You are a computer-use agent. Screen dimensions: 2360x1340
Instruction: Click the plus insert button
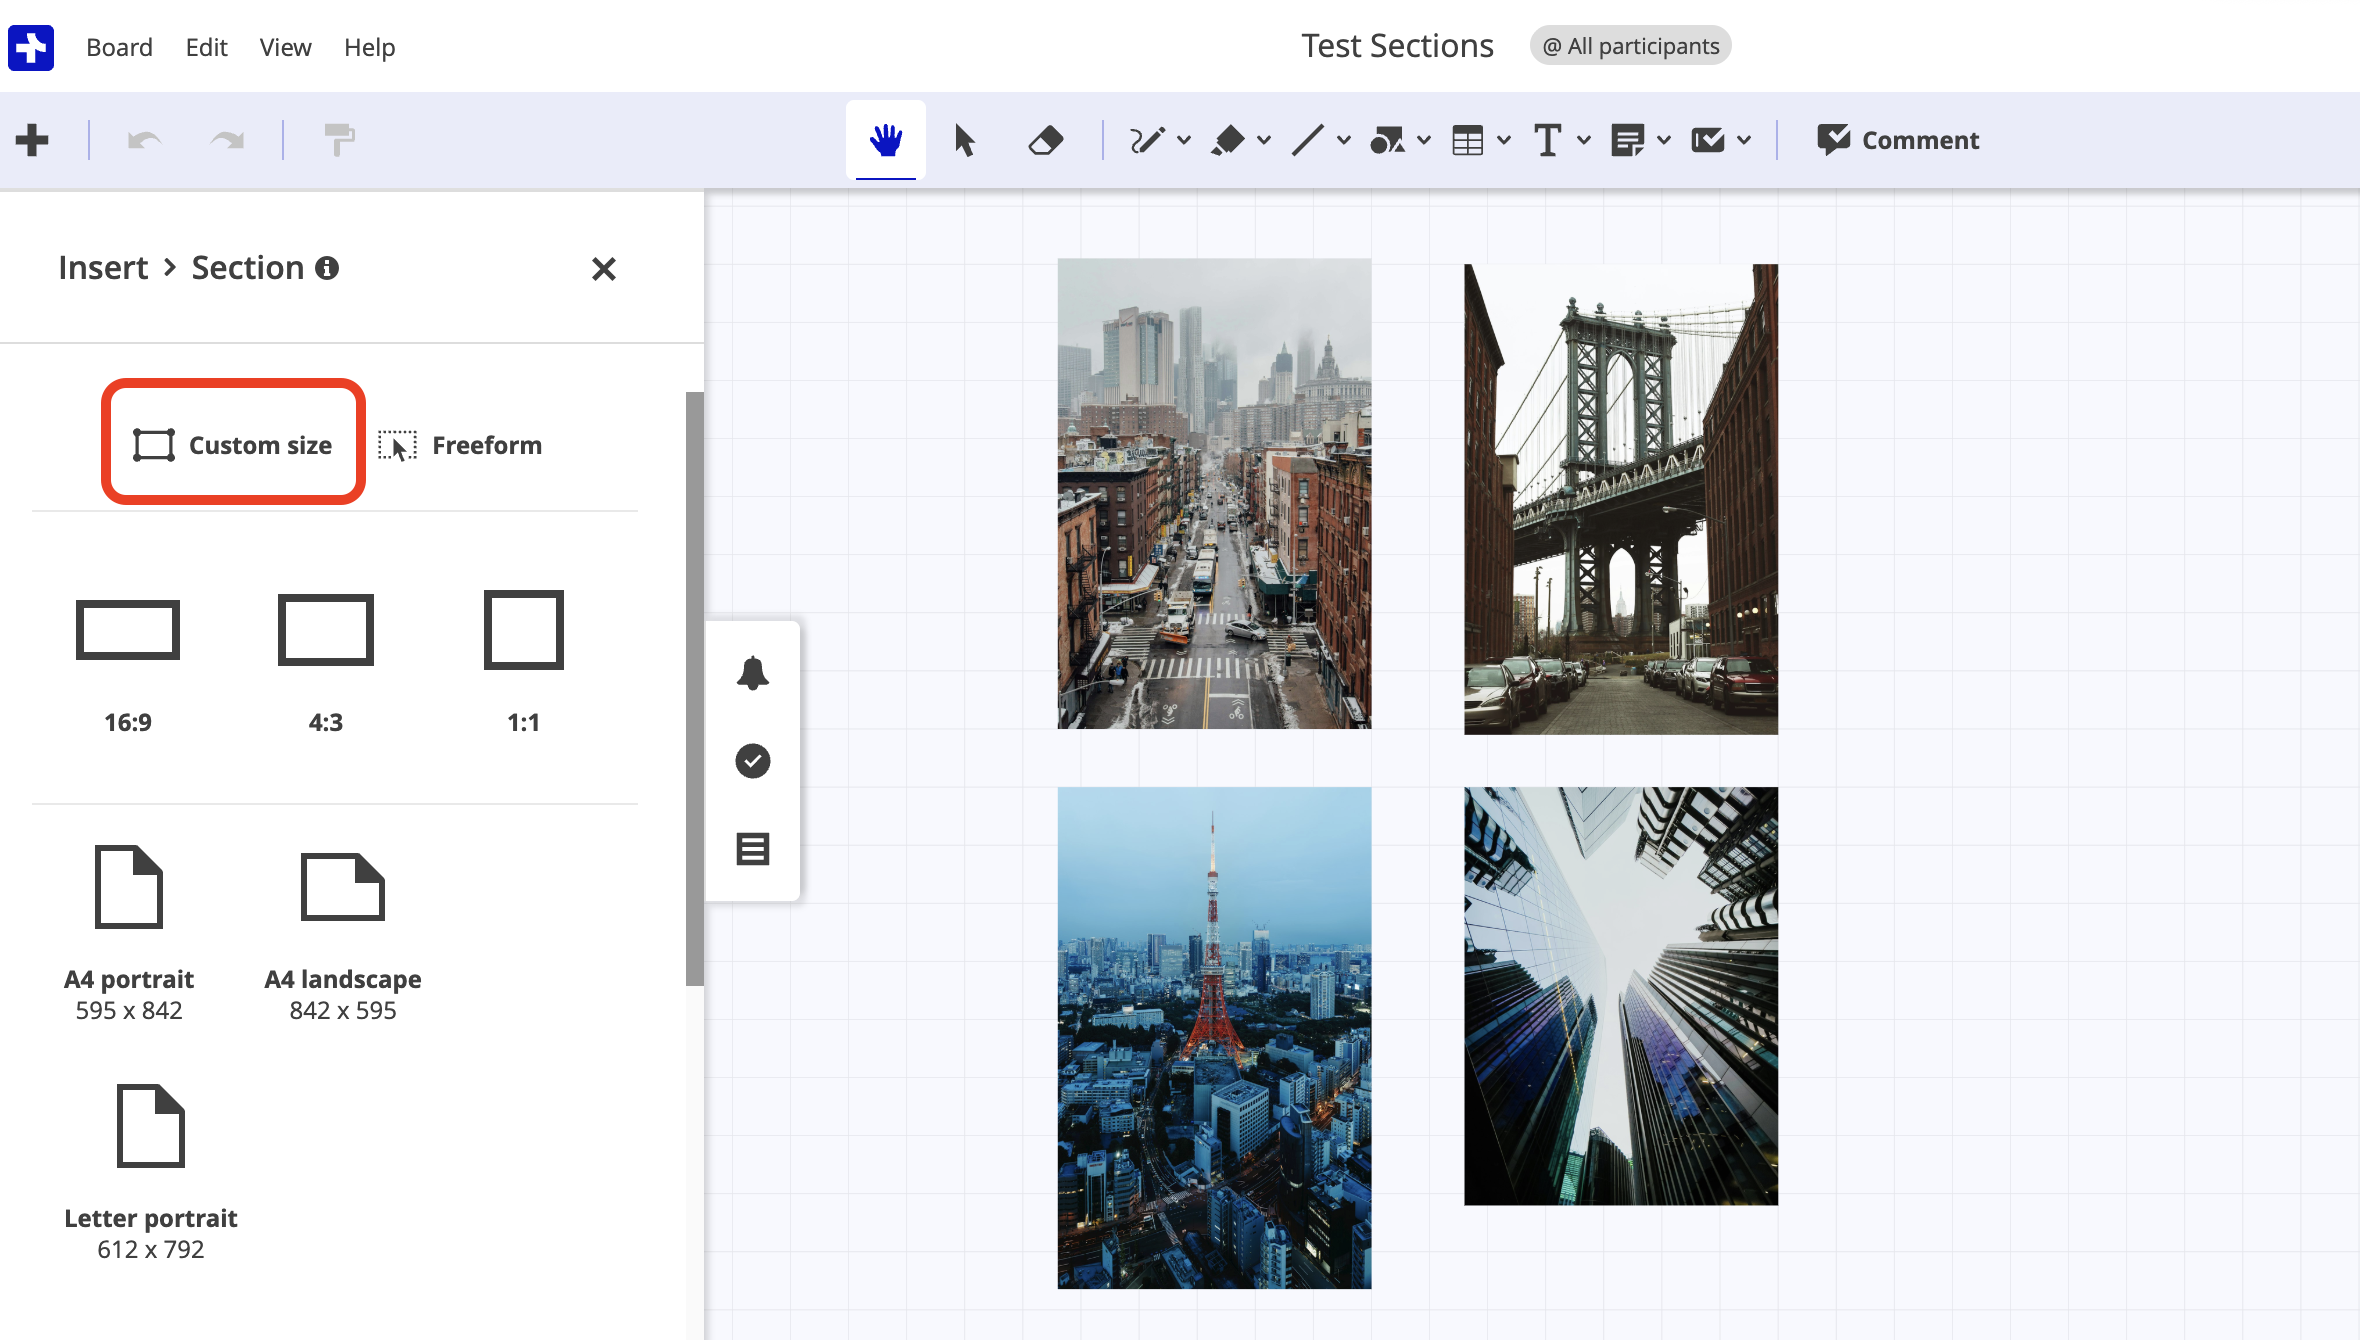[32, 140]
